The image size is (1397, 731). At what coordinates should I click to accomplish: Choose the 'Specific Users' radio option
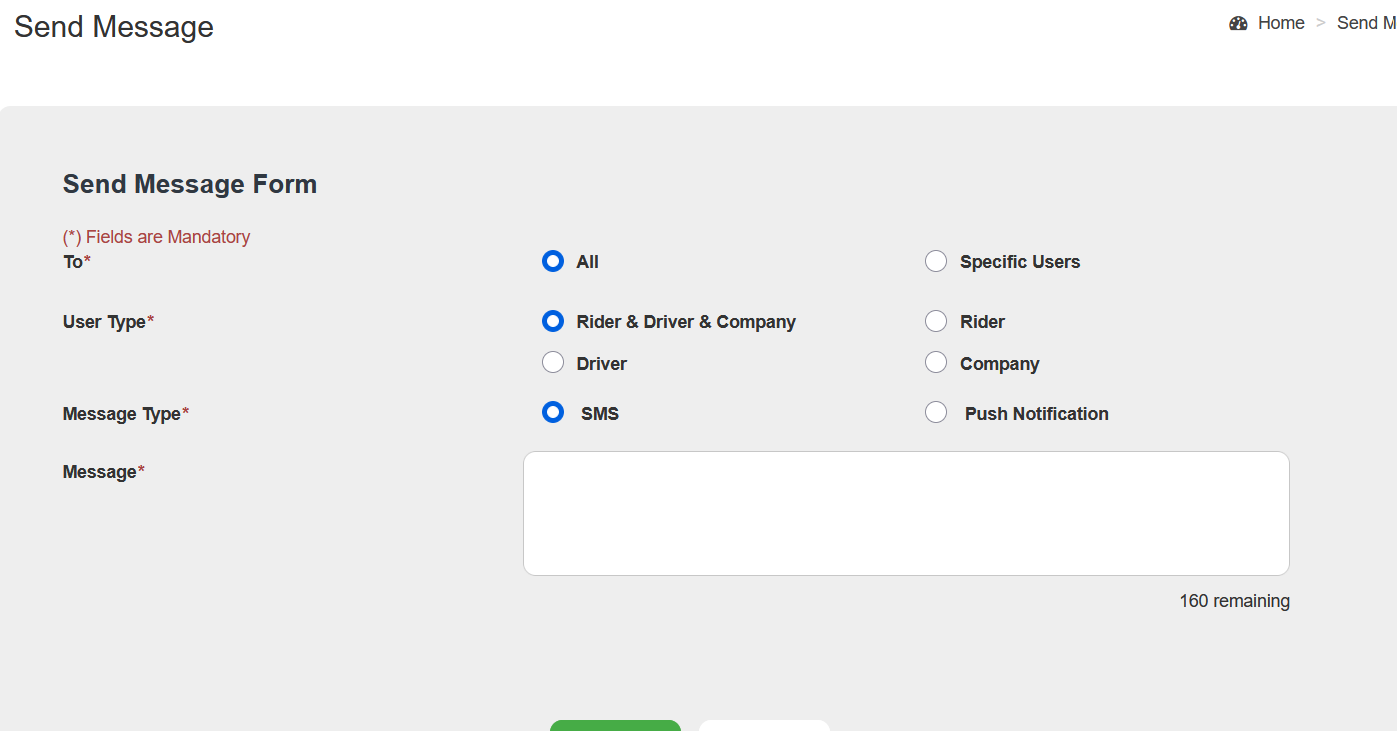936,261
